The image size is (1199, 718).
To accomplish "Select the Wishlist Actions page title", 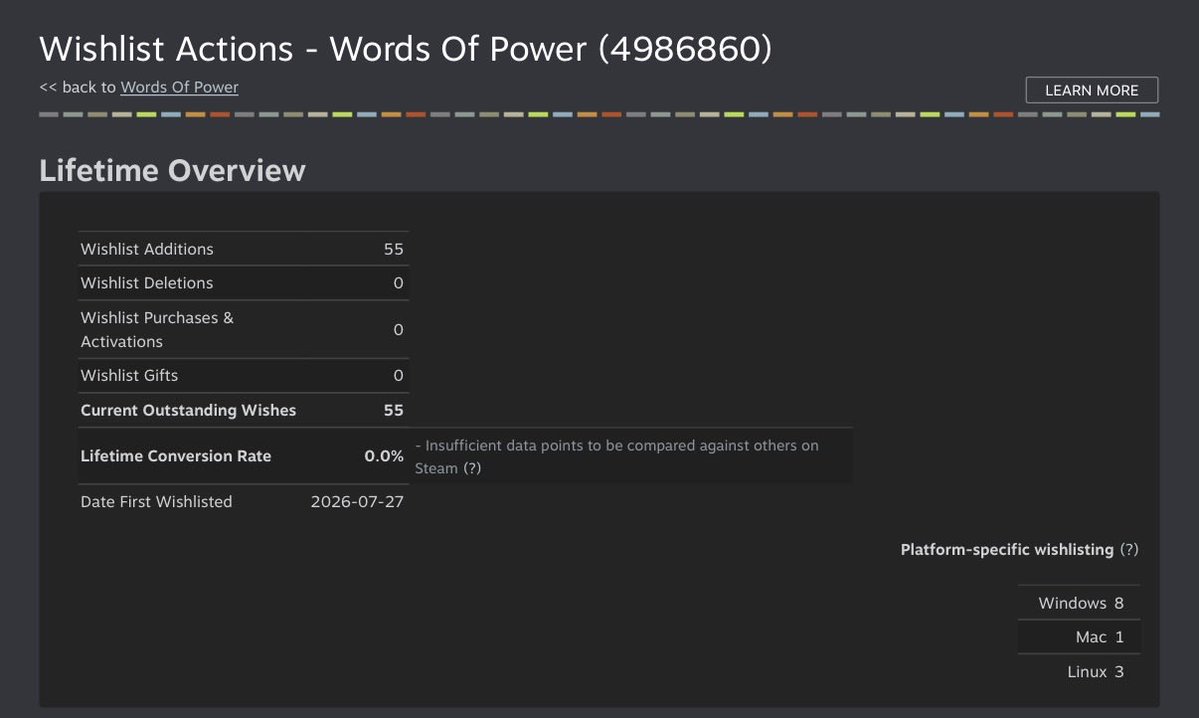I will 405,49.
